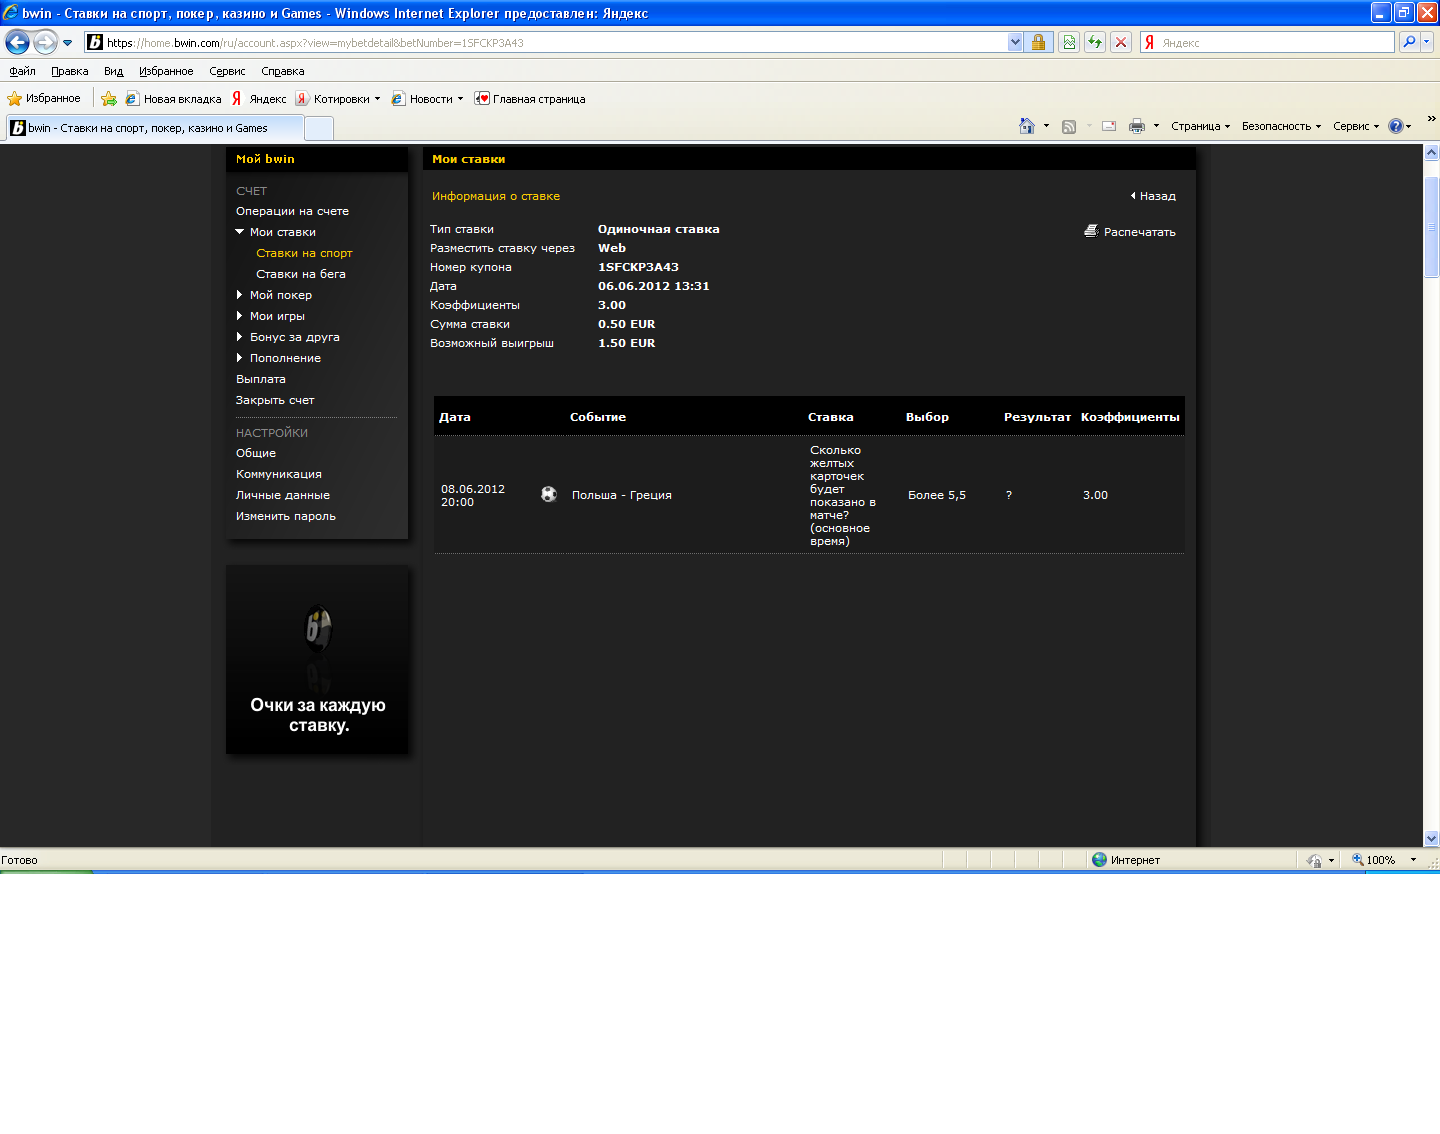The height and width of the screenshot is (1134, 1440).
Task: Open the blue Help question mark icon
Action: pyautogui.click(x=1395, y=126)
